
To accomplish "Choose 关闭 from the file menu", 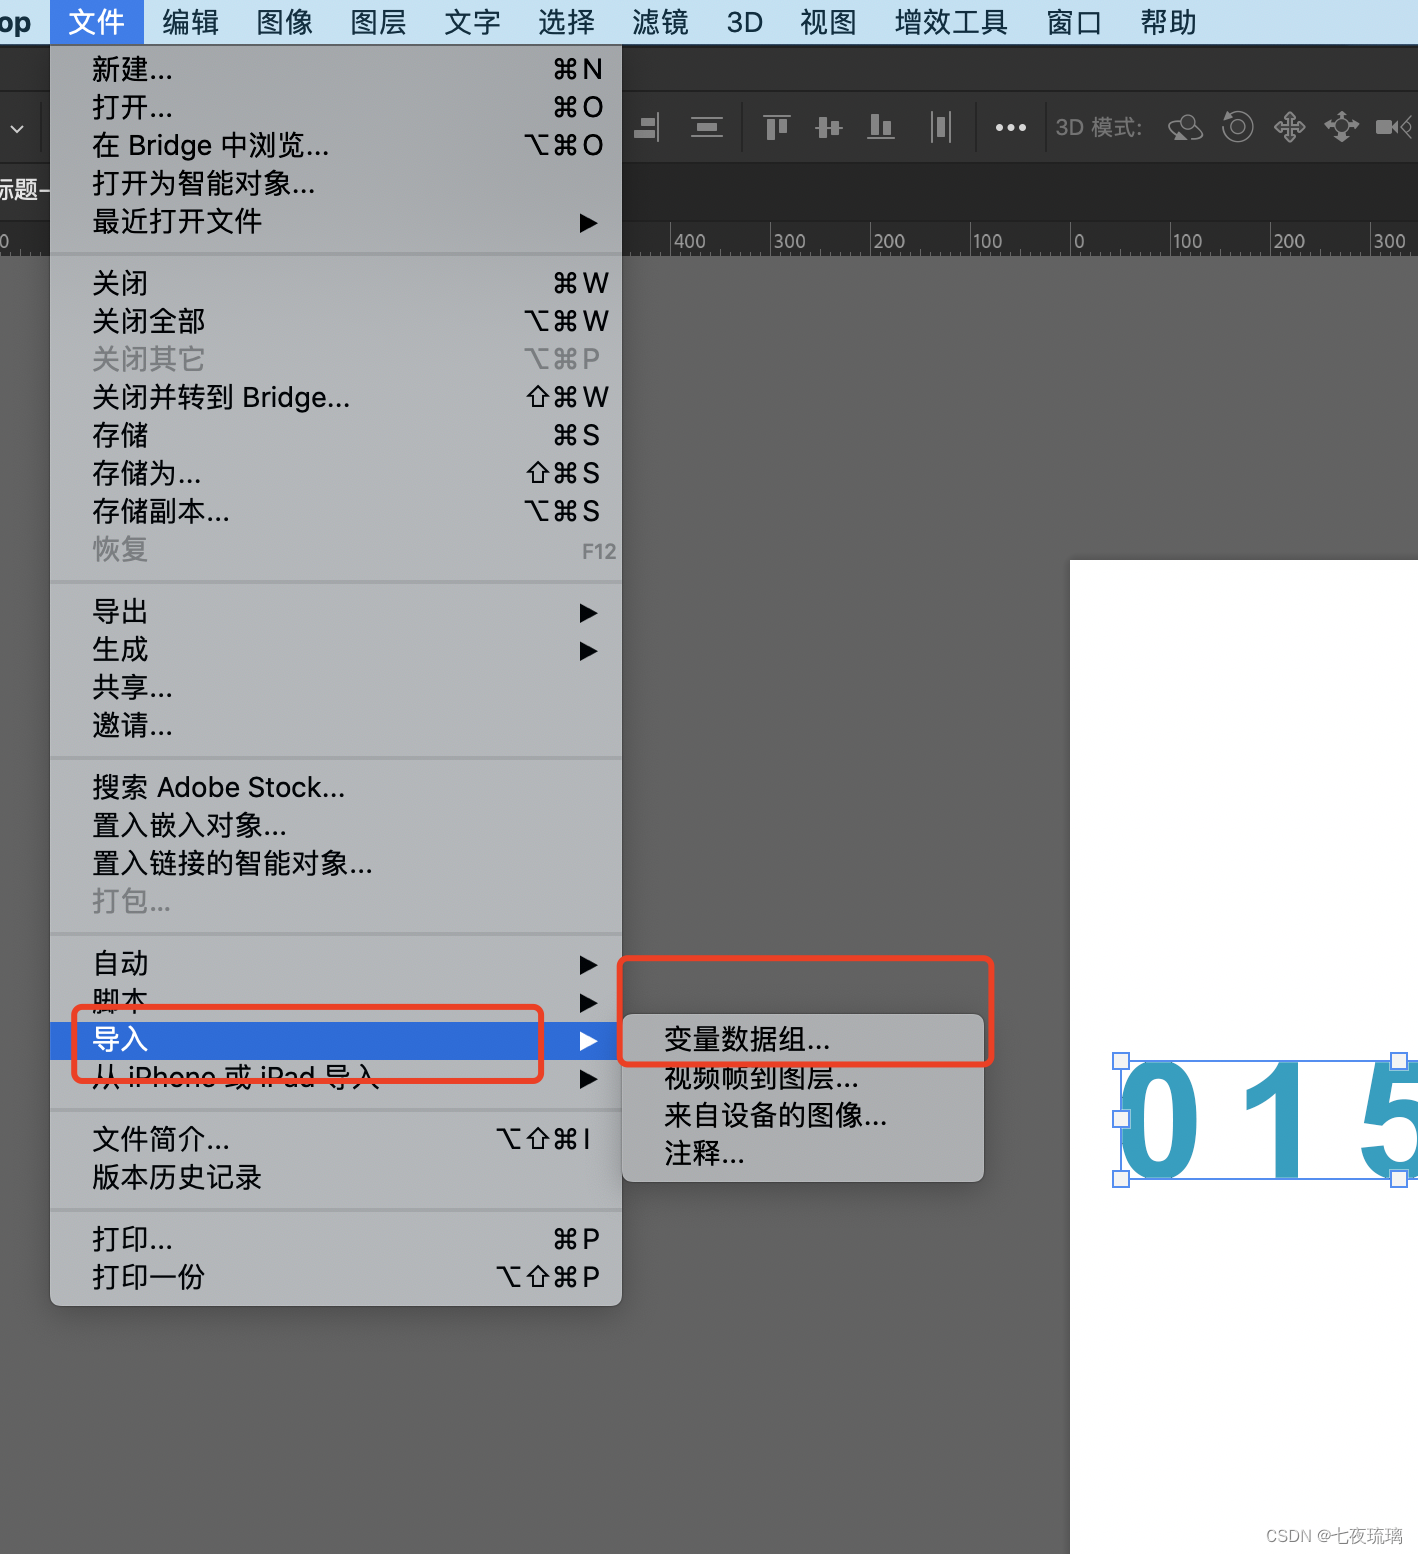I will [x=336, y=284].
